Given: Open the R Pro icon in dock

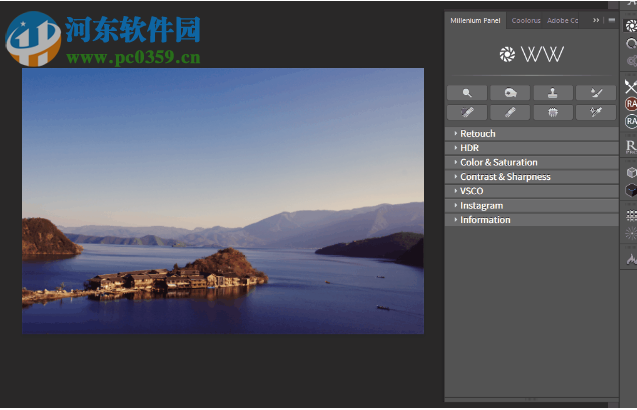Looking at the screenshot, I should [x=631, y=147].
